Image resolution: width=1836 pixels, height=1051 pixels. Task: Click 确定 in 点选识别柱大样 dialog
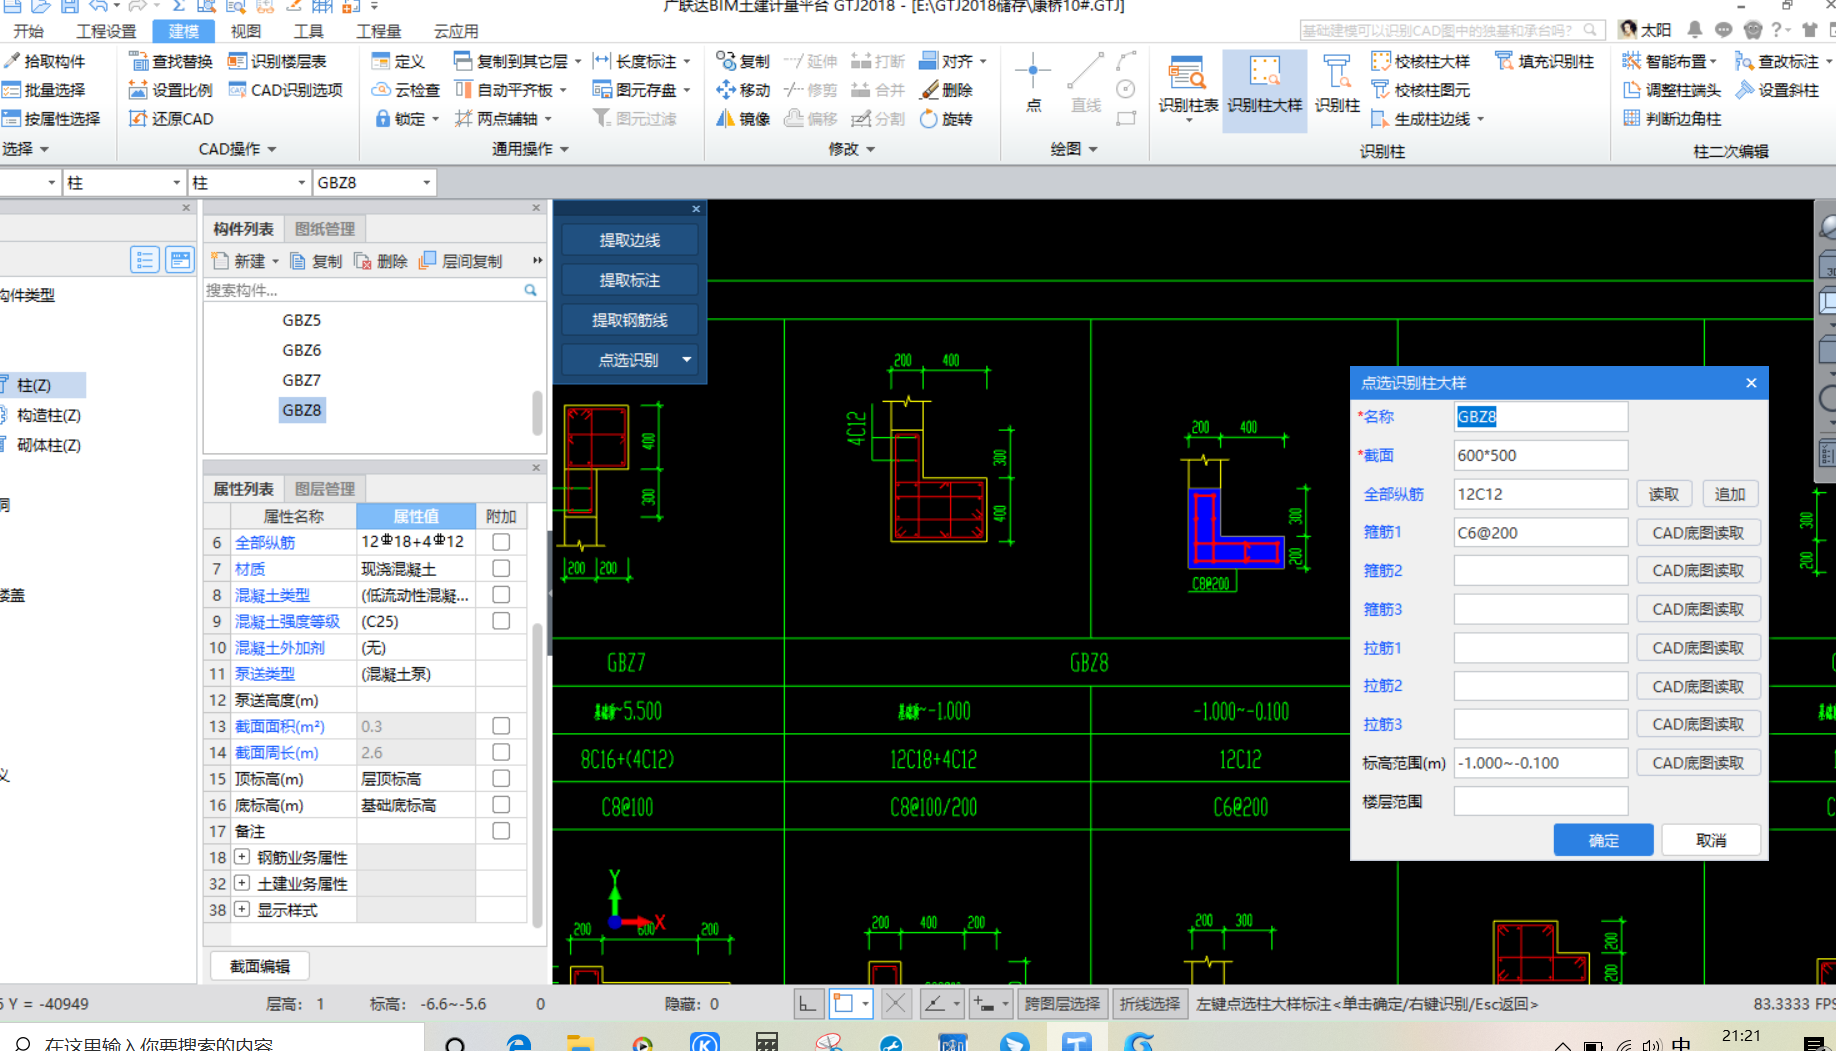pos(1603,840)
